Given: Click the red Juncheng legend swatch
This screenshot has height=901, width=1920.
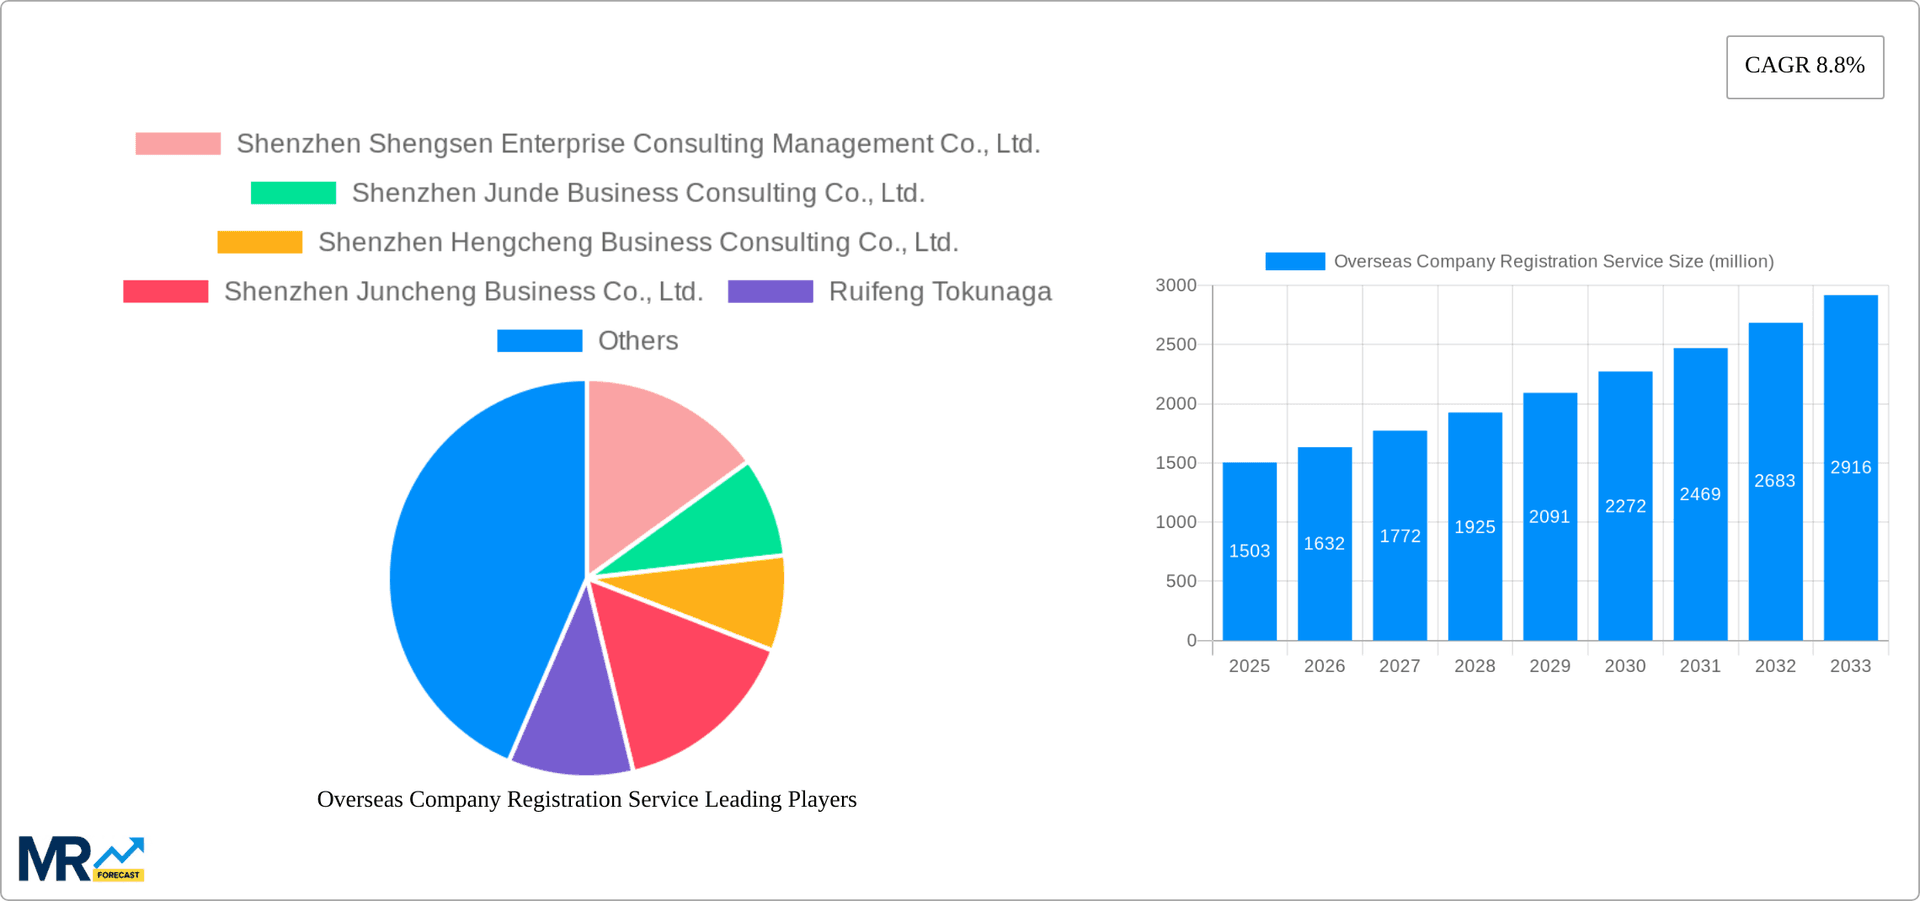Looking at the screenshot, I should tap(165, 291).
